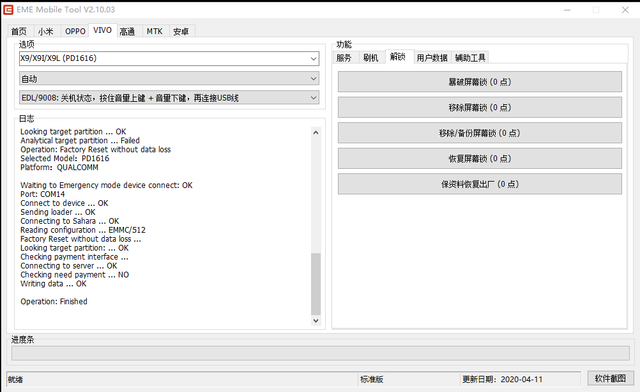
Task: Click 'Checking need payment ... NO' line
Action: (x=75, y=275)
